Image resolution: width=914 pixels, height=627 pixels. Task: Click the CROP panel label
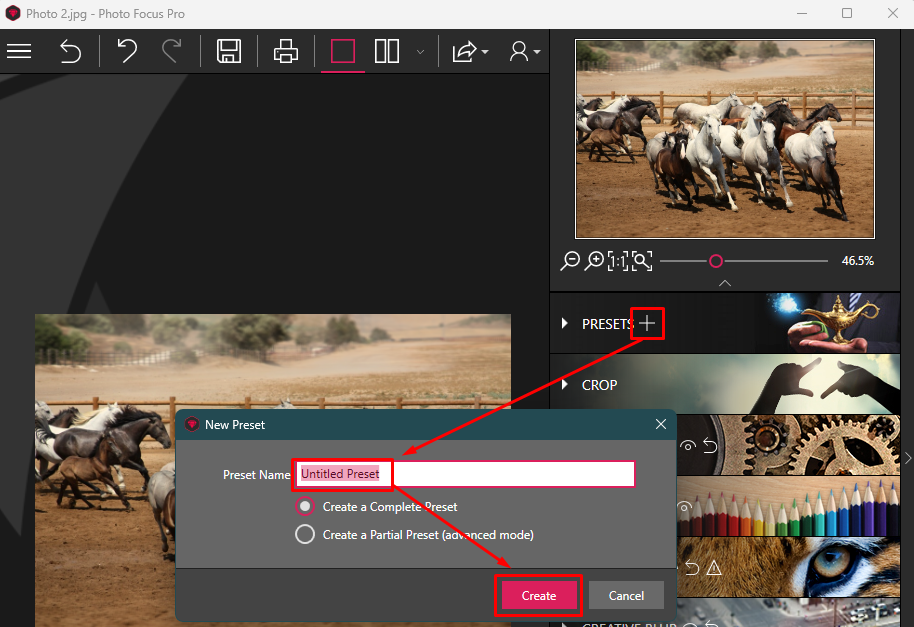pos(599,385)
